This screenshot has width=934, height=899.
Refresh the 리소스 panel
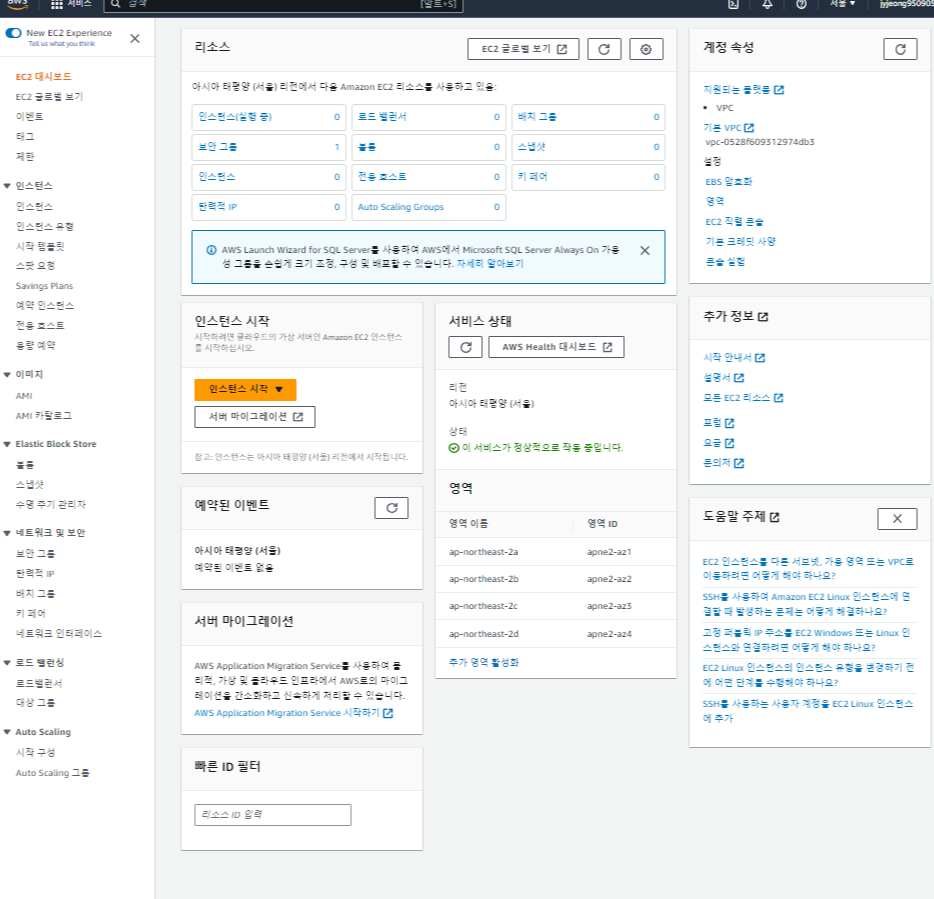click(604, 49)
